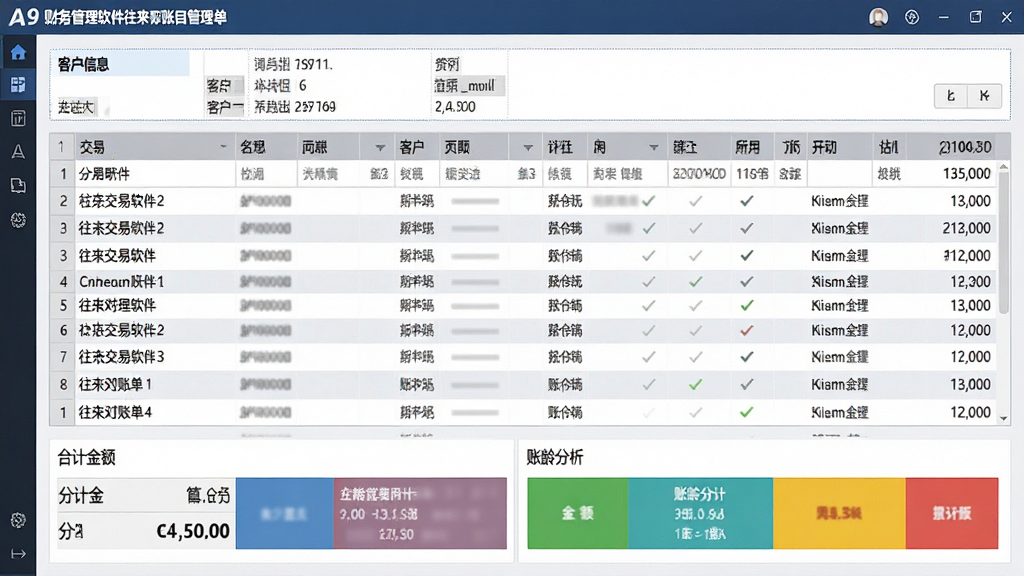Click the sidebar gear icon below documents
Screen dimensions: 1024x576
click(18, 220)
